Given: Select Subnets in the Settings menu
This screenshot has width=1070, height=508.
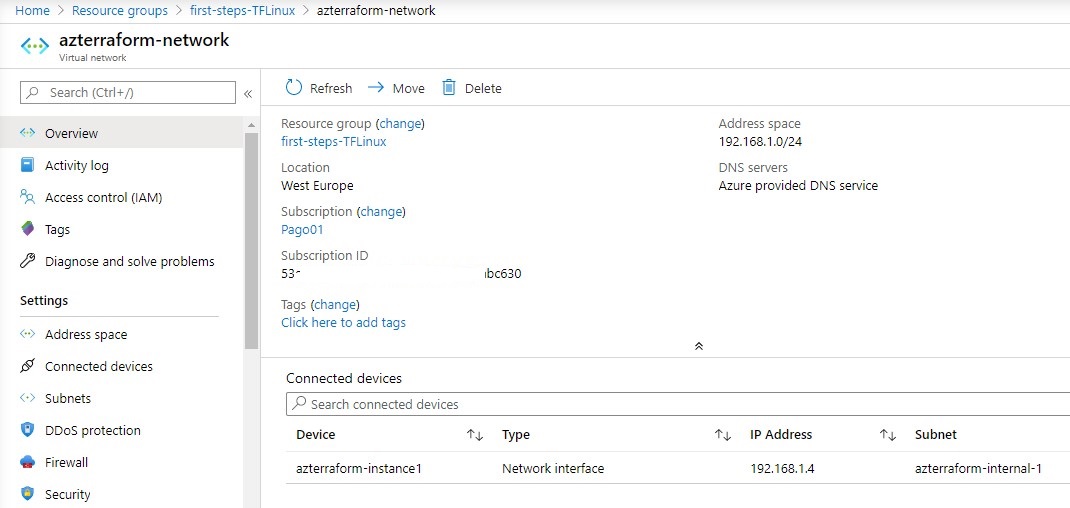Looking at the screenshot, I should [x=68, y=399].
